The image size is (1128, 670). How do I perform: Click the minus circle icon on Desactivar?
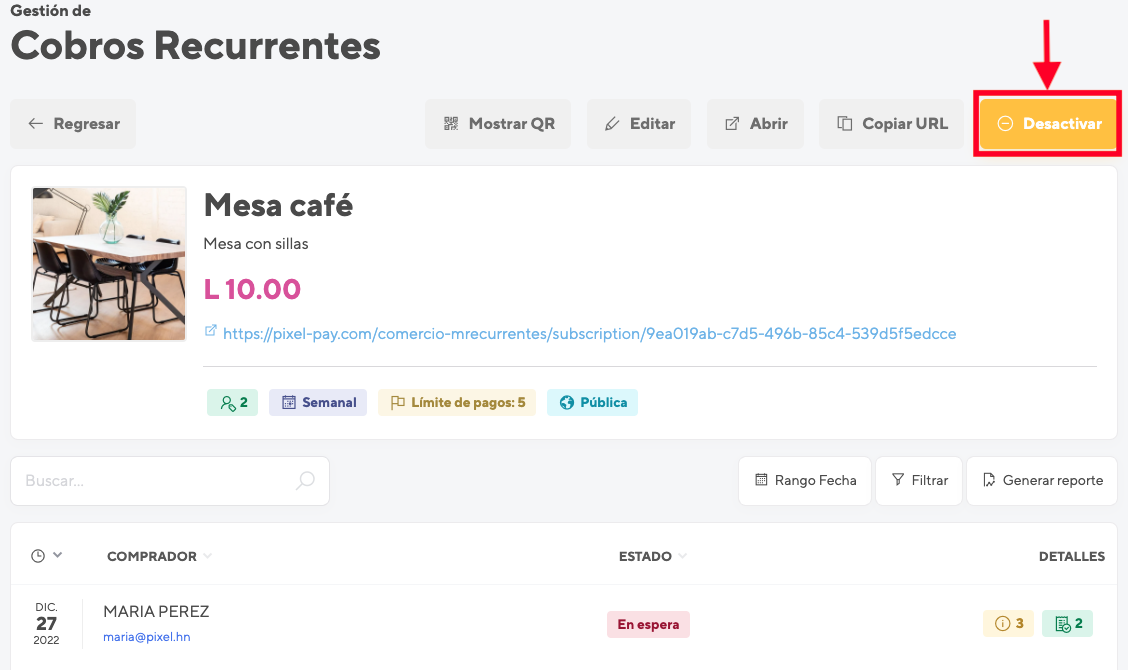1006,124
